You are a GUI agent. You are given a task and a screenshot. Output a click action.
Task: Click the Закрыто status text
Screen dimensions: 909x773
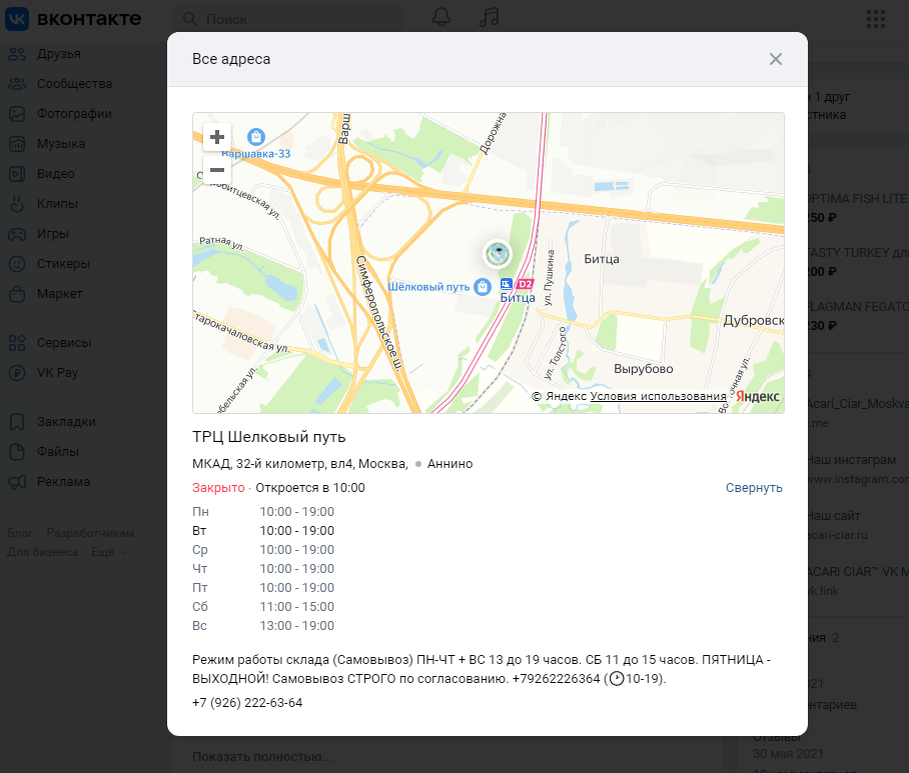pyautogui.click(x=218, y=488)
